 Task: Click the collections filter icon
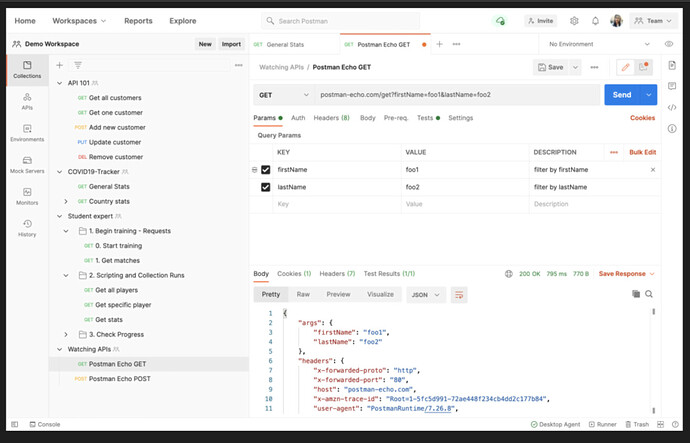coord(78,65)
